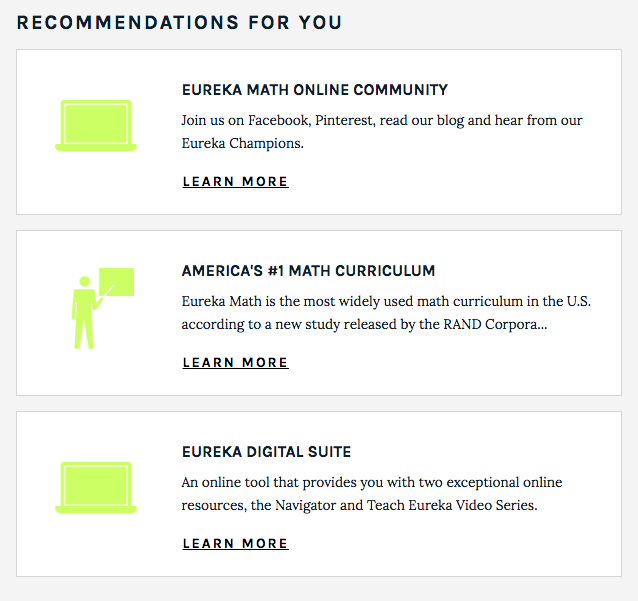
Task: Select Learn More under Eureka Digital Suite
Action: click(x=235, y=544)
